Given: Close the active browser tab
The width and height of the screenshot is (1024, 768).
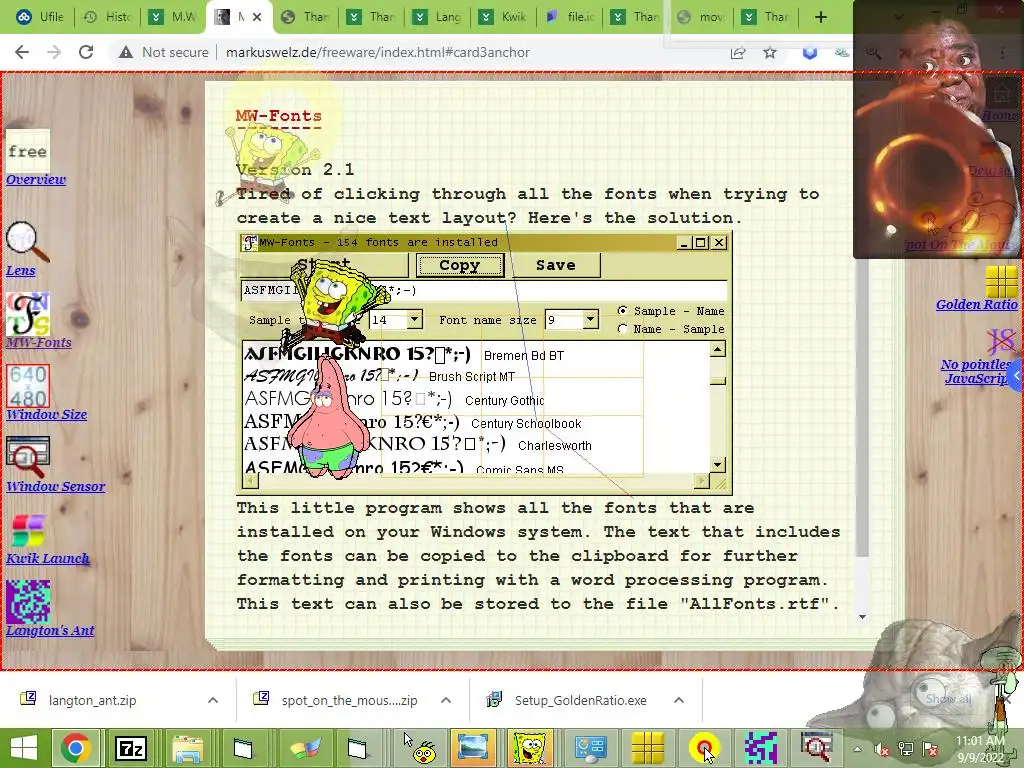Looking at the screenshot, I should (257, 17).
